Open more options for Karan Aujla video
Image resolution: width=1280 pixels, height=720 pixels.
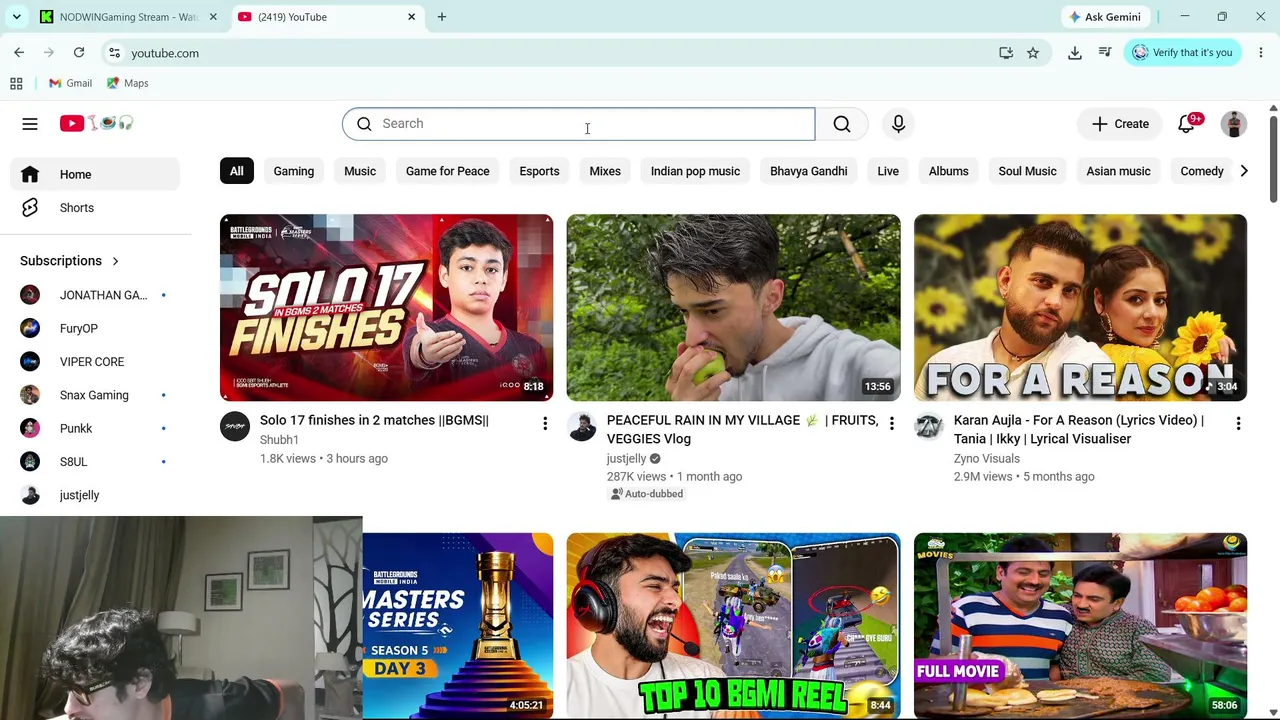1238,424
